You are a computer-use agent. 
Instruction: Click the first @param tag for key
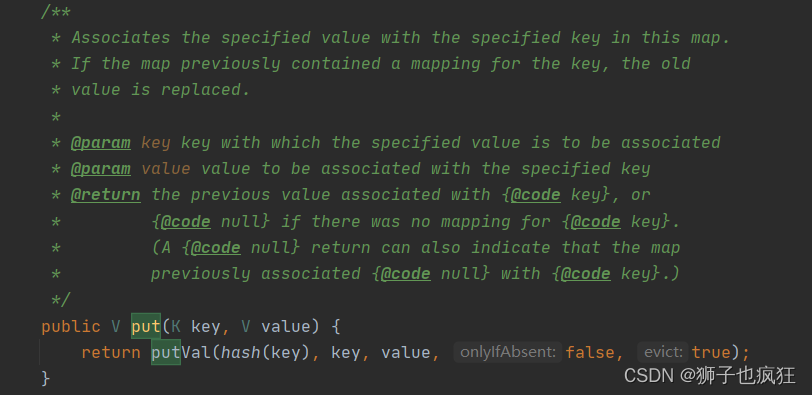pos(100,143)
